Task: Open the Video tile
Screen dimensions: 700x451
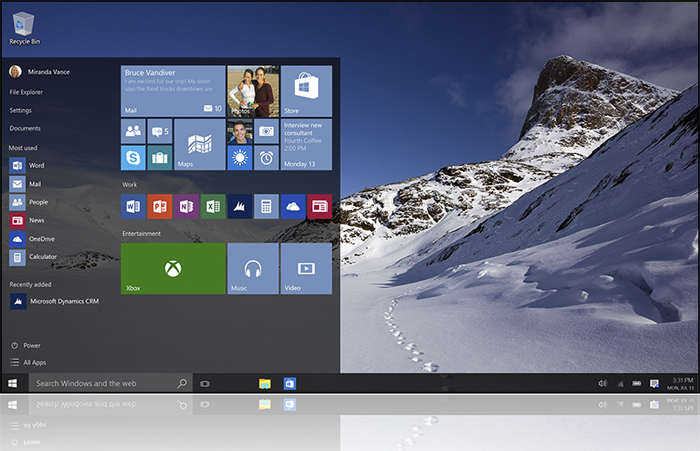Action: pos(306,268)
